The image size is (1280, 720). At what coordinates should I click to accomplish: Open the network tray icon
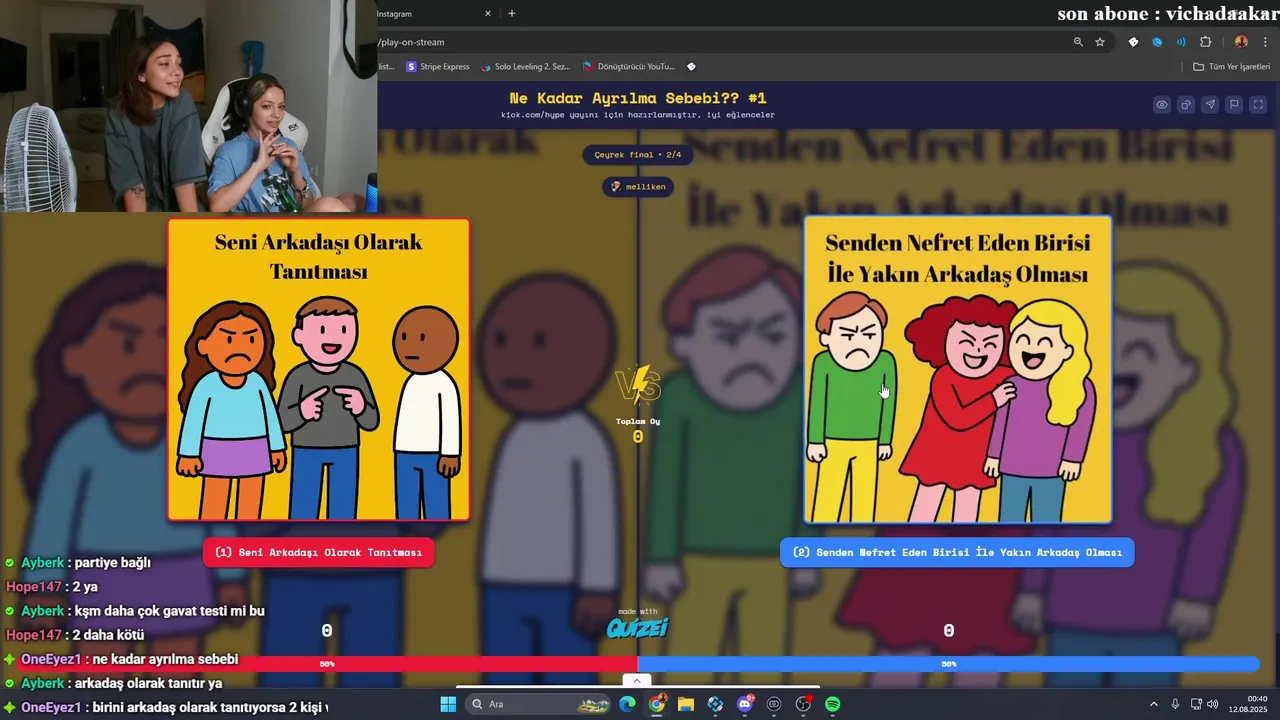click(x=1196, y=704)
